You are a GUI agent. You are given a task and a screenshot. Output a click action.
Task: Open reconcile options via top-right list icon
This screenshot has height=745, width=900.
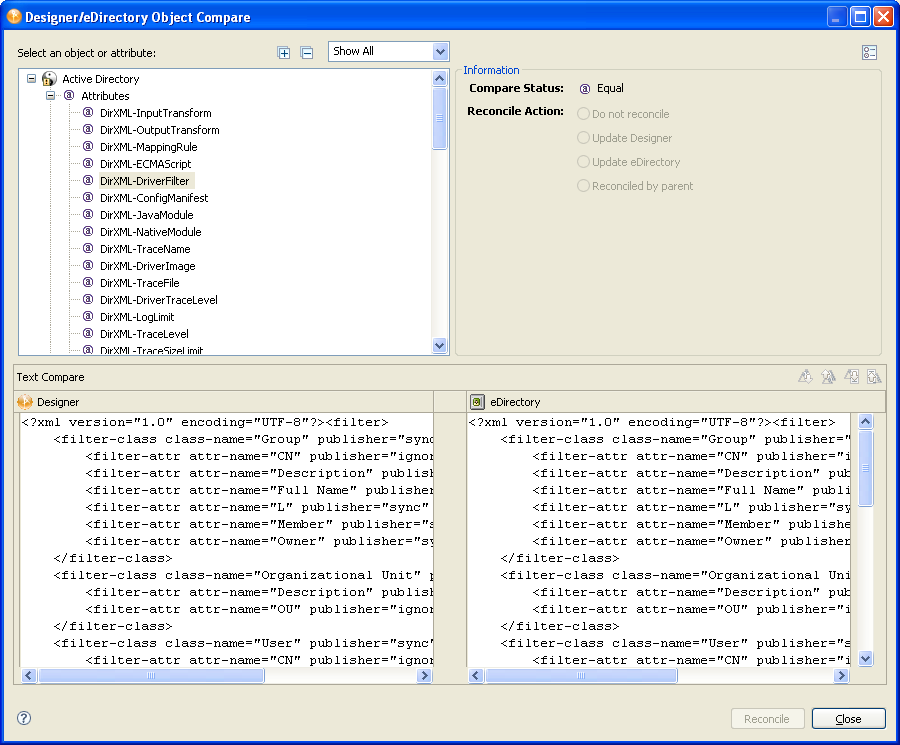coord(869,52)
